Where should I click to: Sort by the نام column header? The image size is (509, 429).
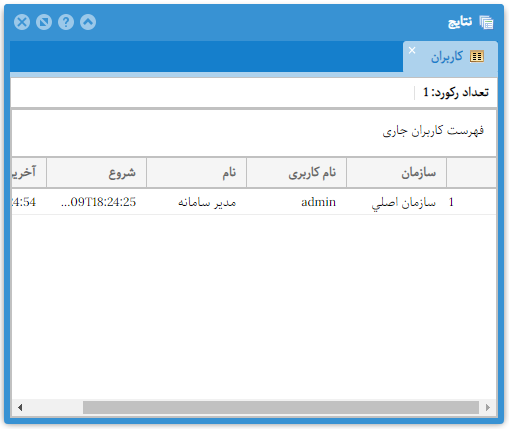(197, 172)
